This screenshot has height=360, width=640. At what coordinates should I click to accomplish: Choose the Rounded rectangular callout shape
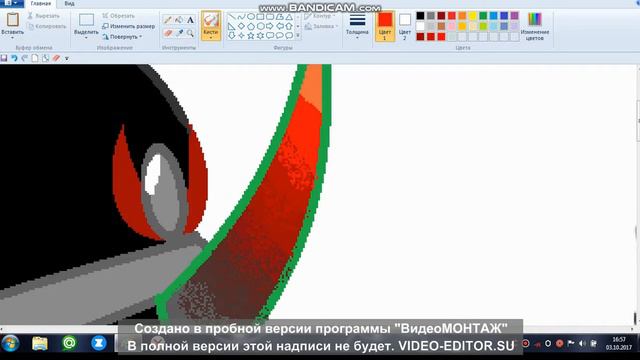coord(270,36)
